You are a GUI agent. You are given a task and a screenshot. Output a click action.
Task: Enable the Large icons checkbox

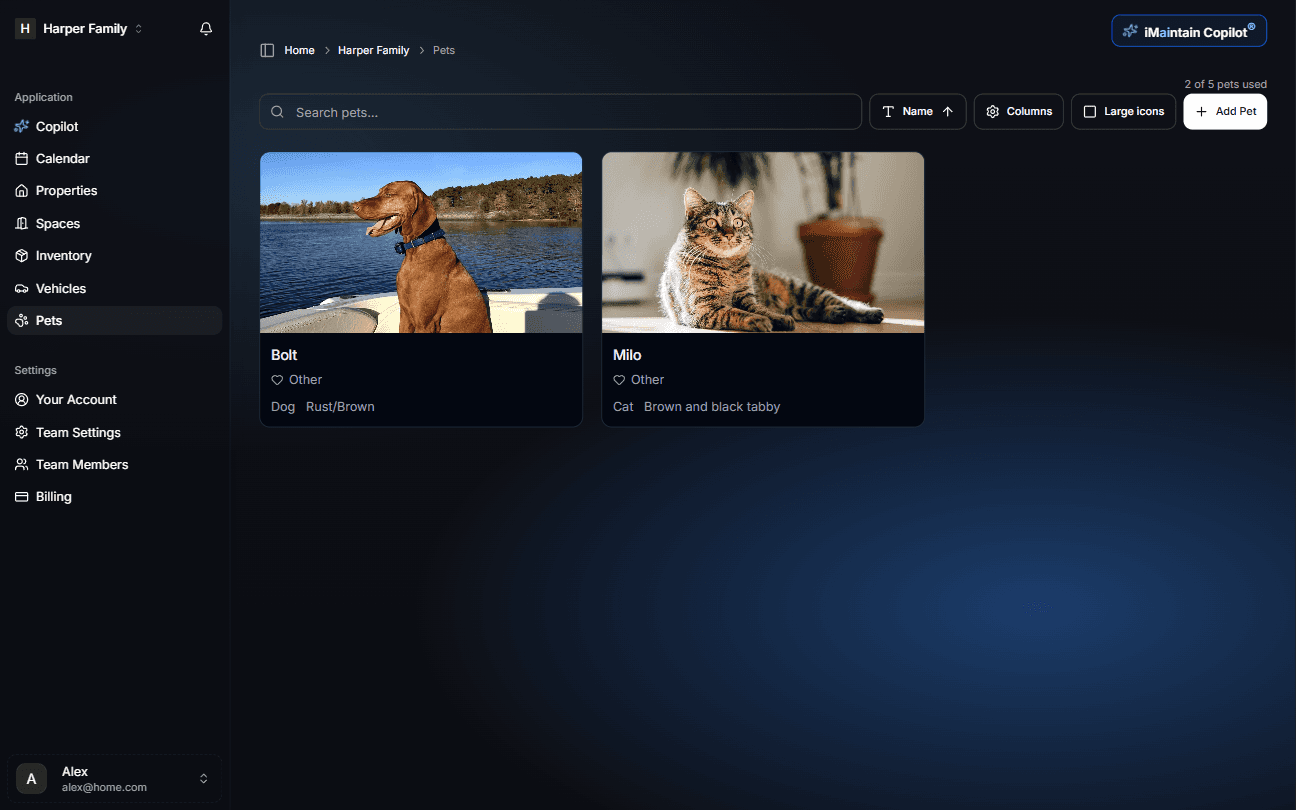click(1090, 112)
